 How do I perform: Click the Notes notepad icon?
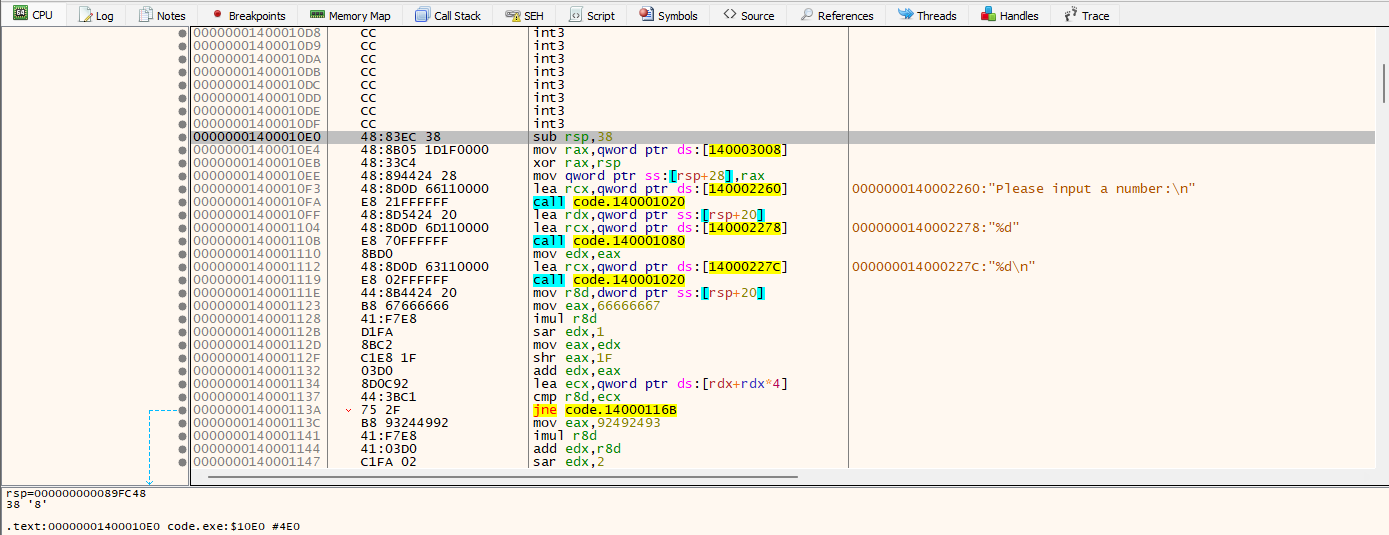tap(146, 15)
